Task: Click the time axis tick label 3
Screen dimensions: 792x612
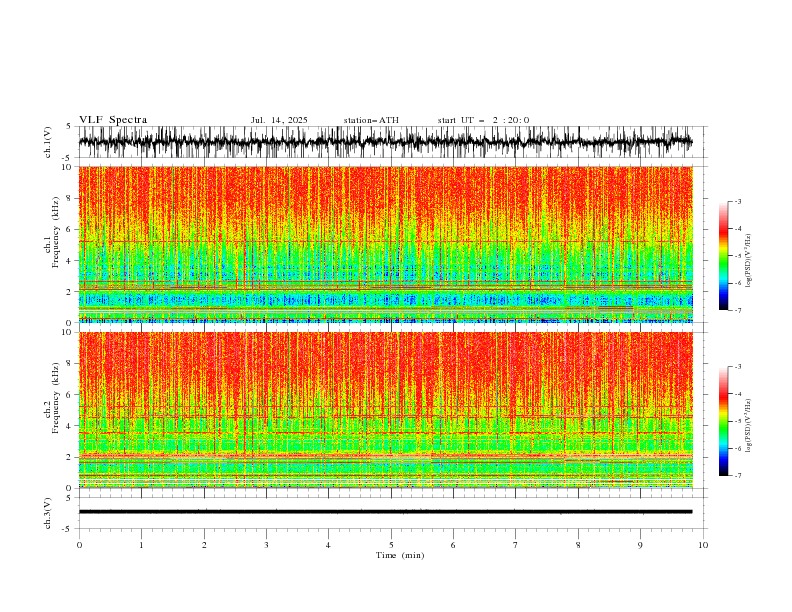Action: pyautogui.click(x=266, y=545)
